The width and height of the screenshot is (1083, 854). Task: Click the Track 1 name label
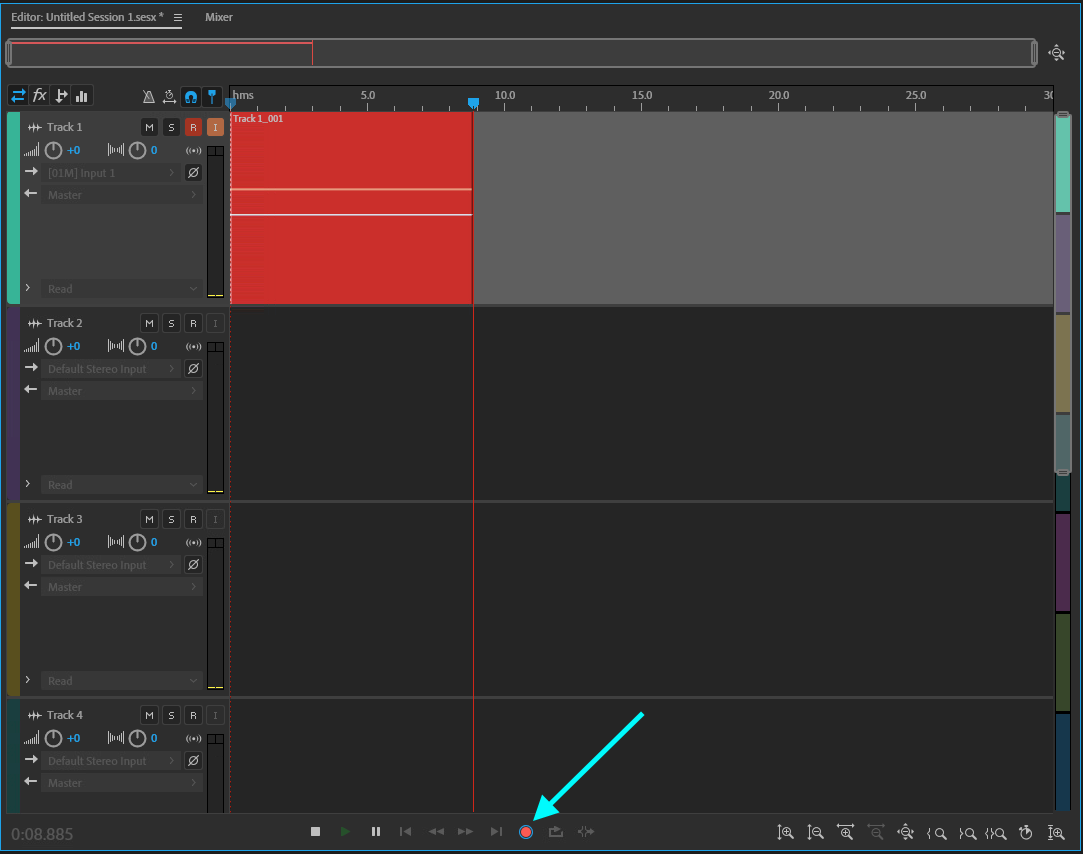[65, 127]
